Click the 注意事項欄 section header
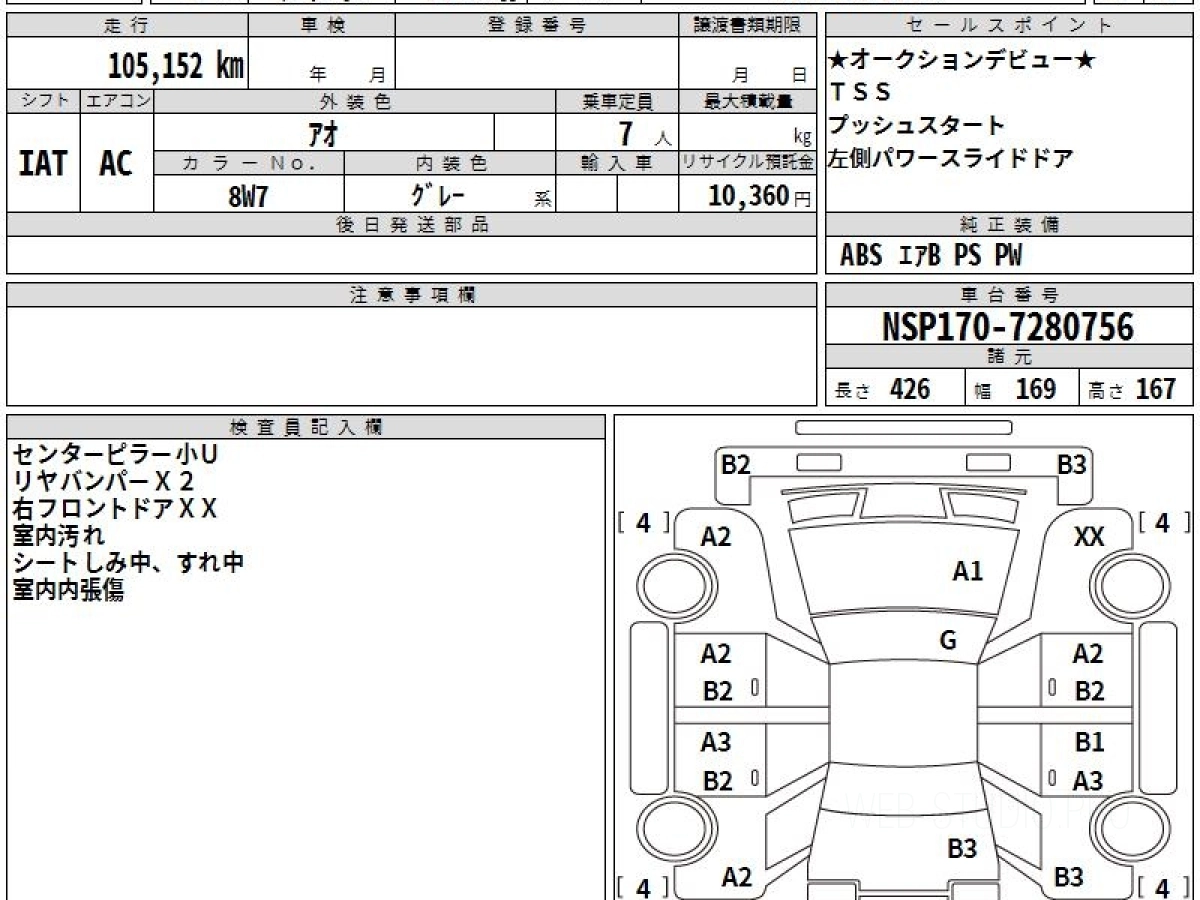1200x900 pixels. (411, 295)
